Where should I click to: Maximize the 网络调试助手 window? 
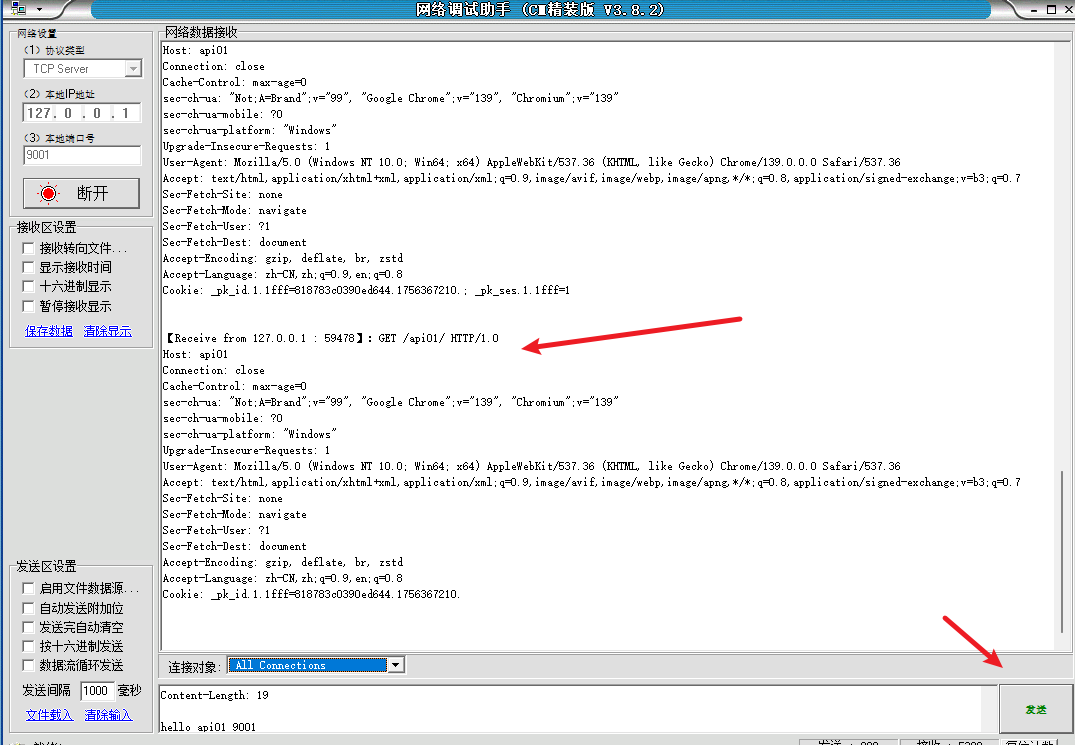1049,9
